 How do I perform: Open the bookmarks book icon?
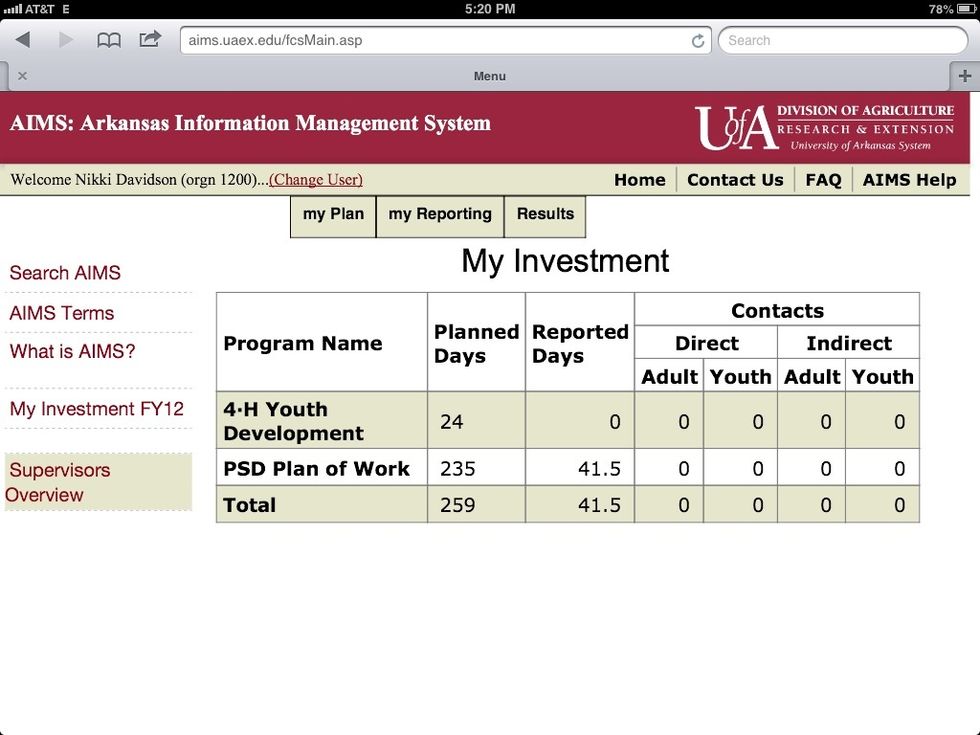(109, 41)
